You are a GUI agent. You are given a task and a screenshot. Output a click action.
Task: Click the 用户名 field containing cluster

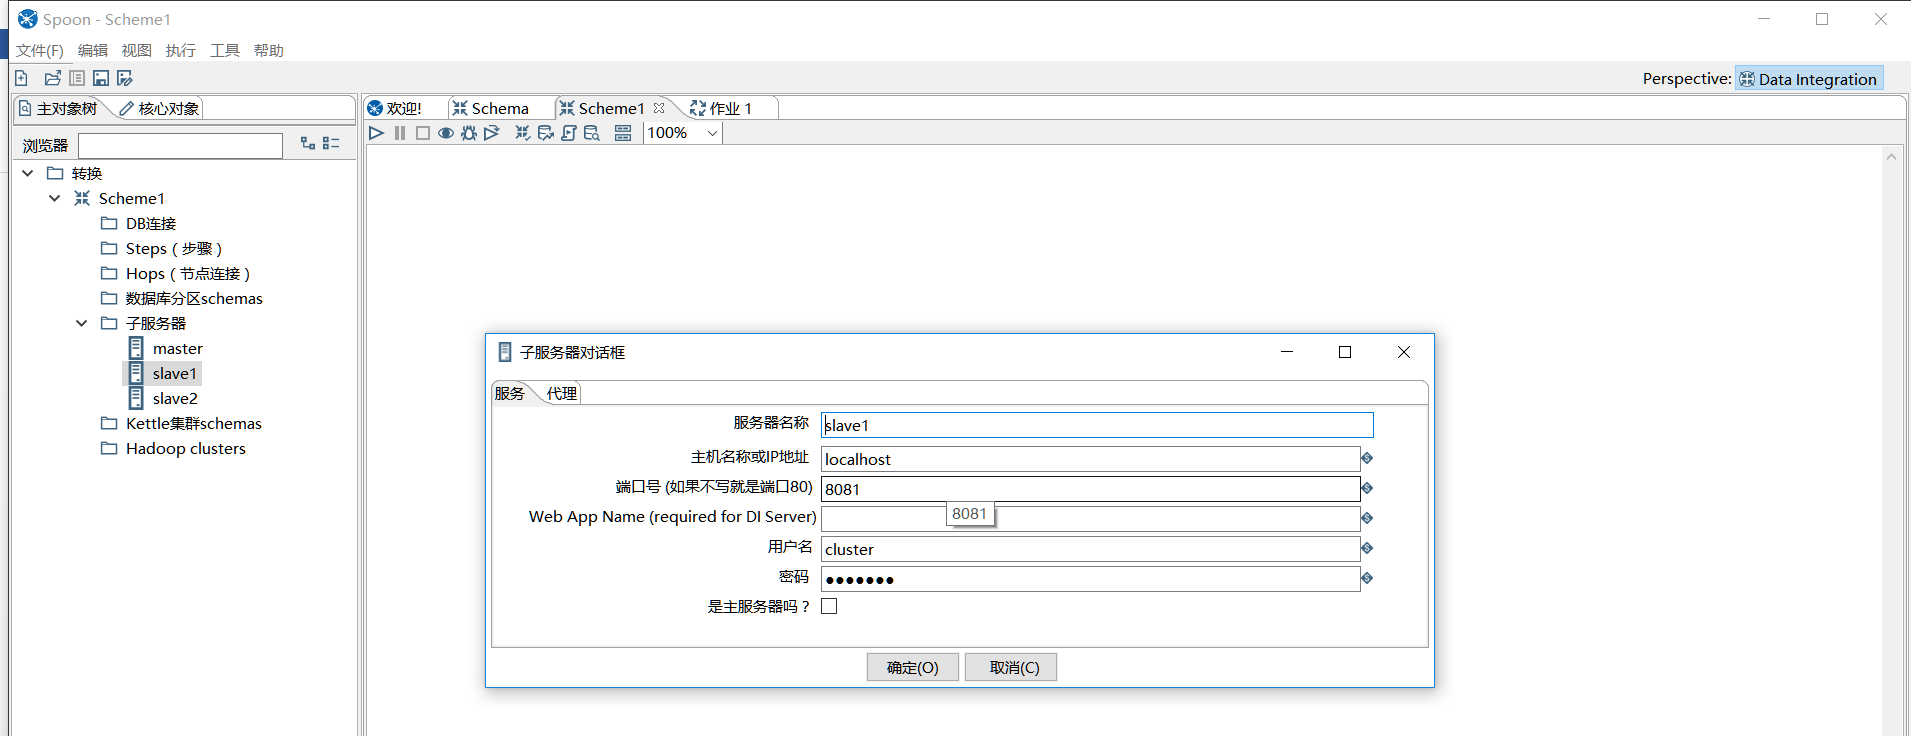click(1090, 549)
